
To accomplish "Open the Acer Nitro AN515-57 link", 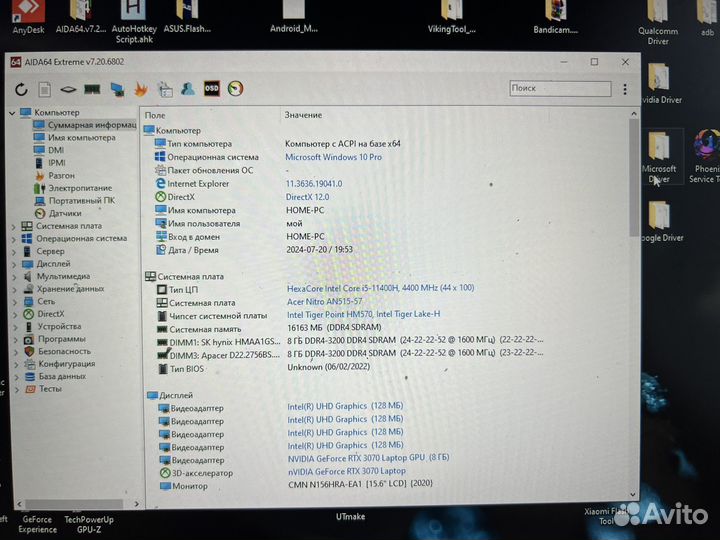I will coord(325,302).
